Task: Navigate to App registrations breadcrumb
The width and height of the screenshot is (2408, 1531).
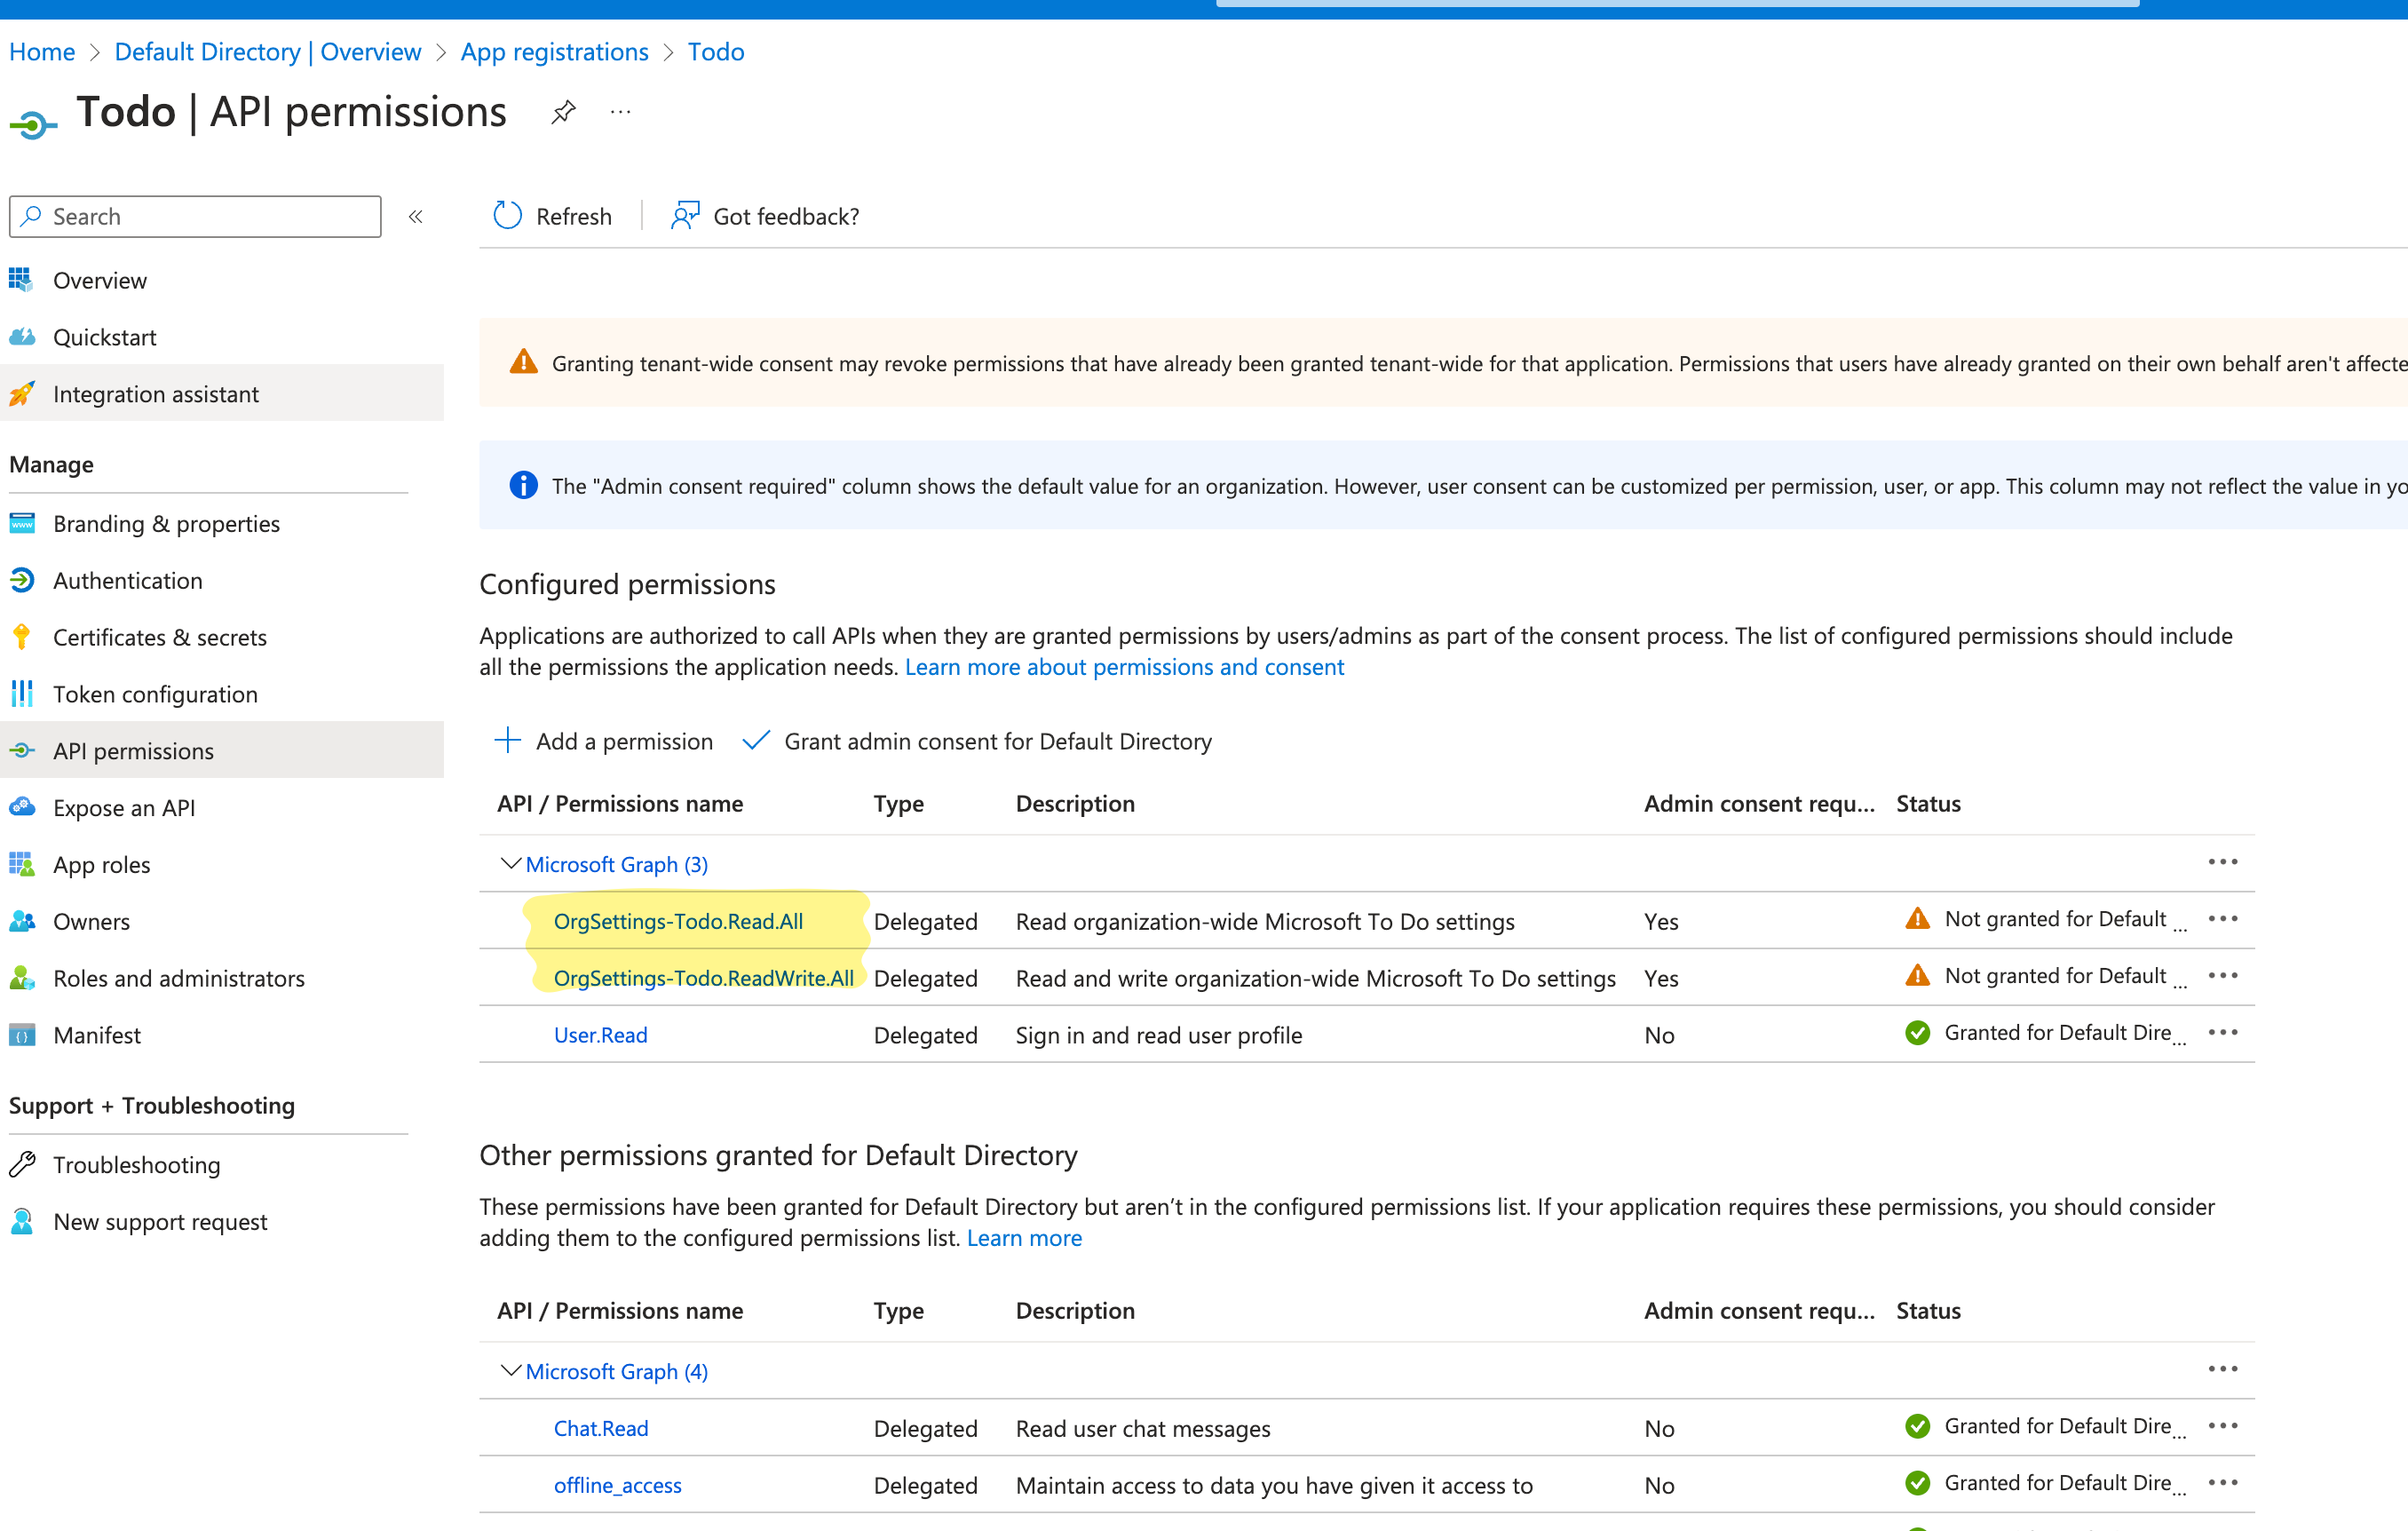Action: [554, 52]
